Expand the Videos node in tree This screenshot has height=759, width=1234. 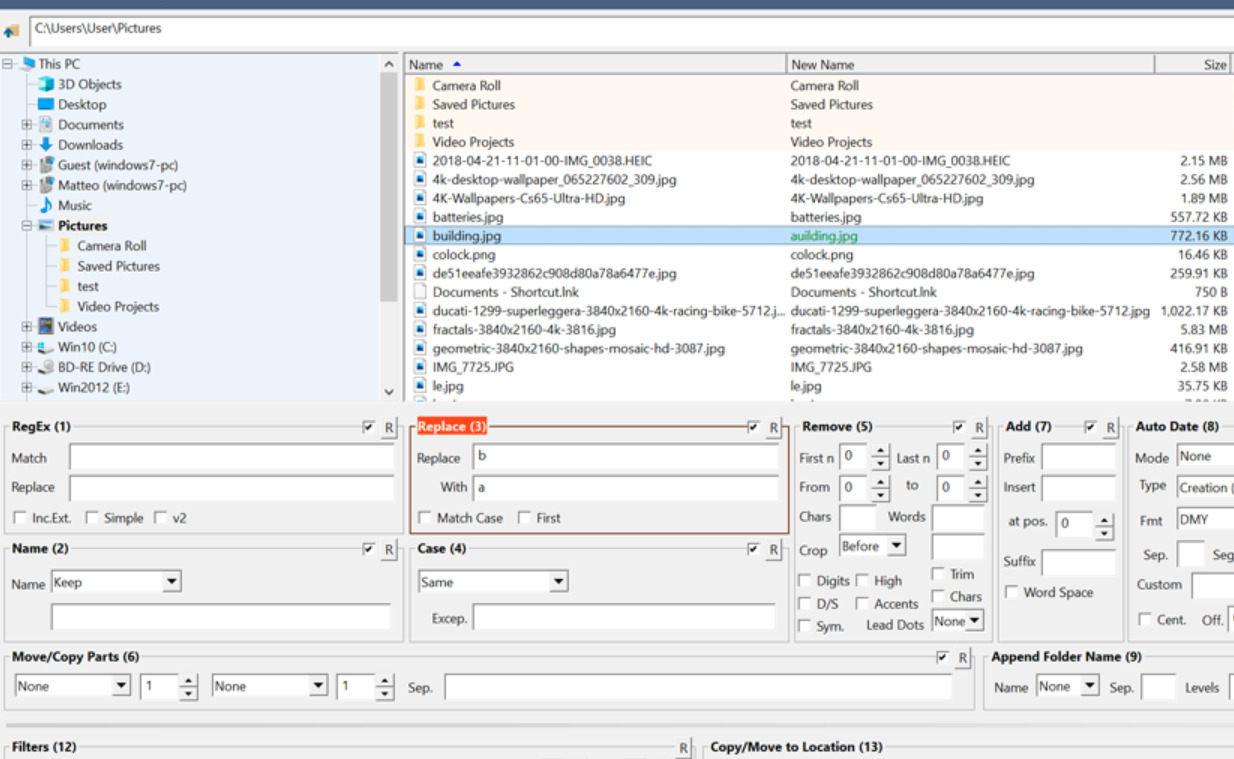click(27, 327)
